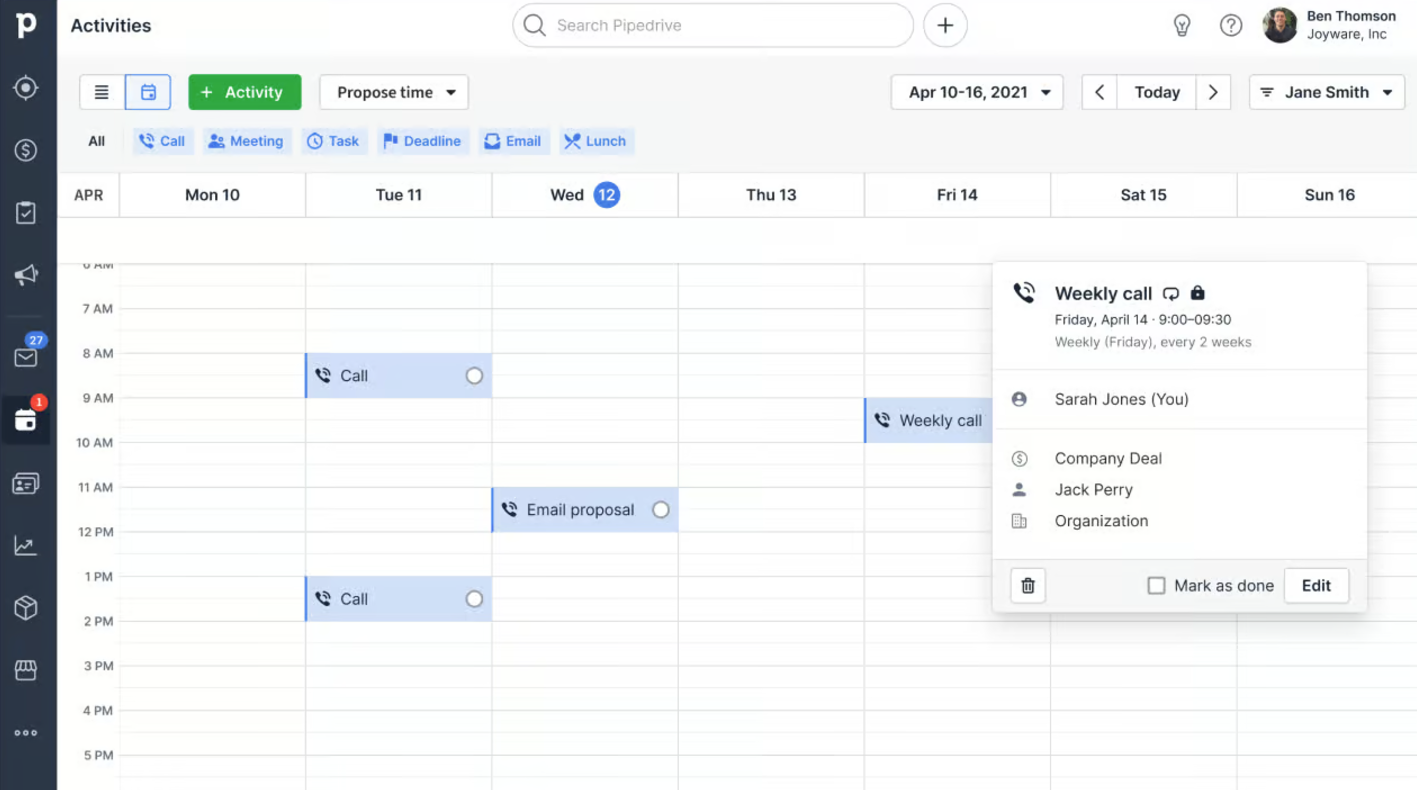The image size is (1417, 790).
Task: Click Edit in the Weekly call popup
Action: coord(1316,586)
